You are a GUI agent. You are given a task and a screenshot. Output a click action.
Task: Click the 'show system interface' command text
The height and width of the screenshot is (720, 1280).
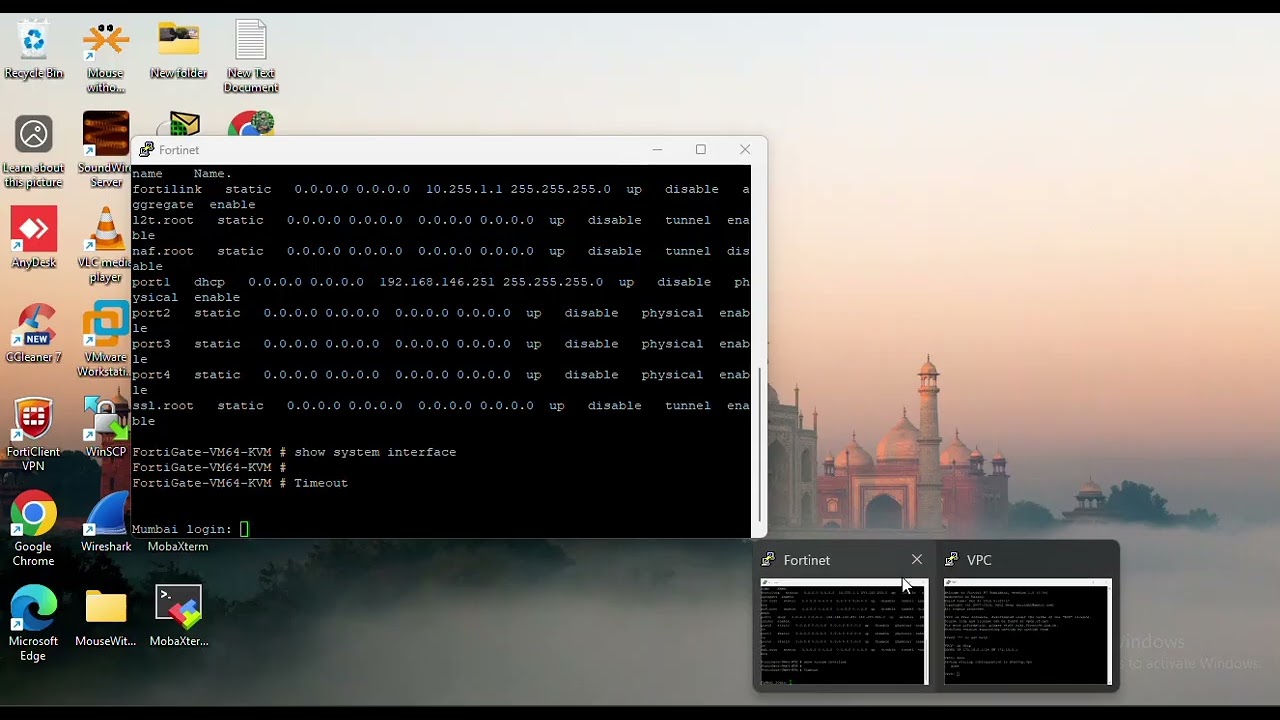click(375, 452)
